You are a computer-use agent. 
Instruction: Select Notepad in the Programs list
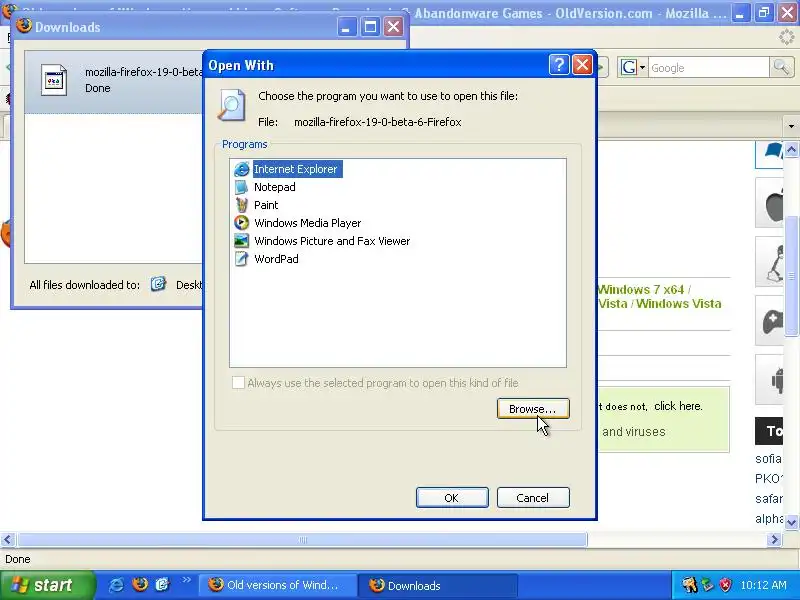274,187
